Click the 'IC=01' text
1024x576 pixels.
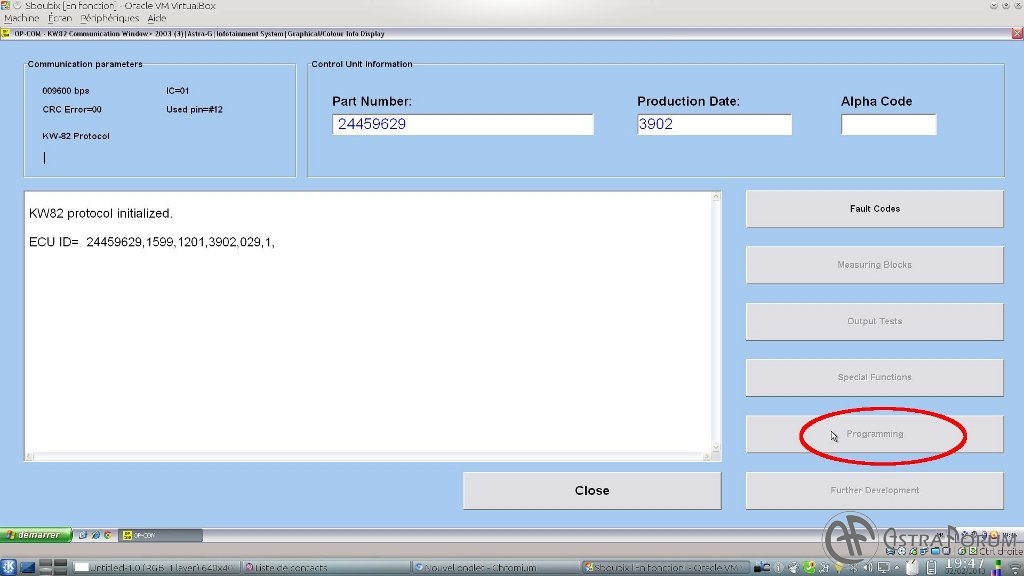click(x=178, y=91)
